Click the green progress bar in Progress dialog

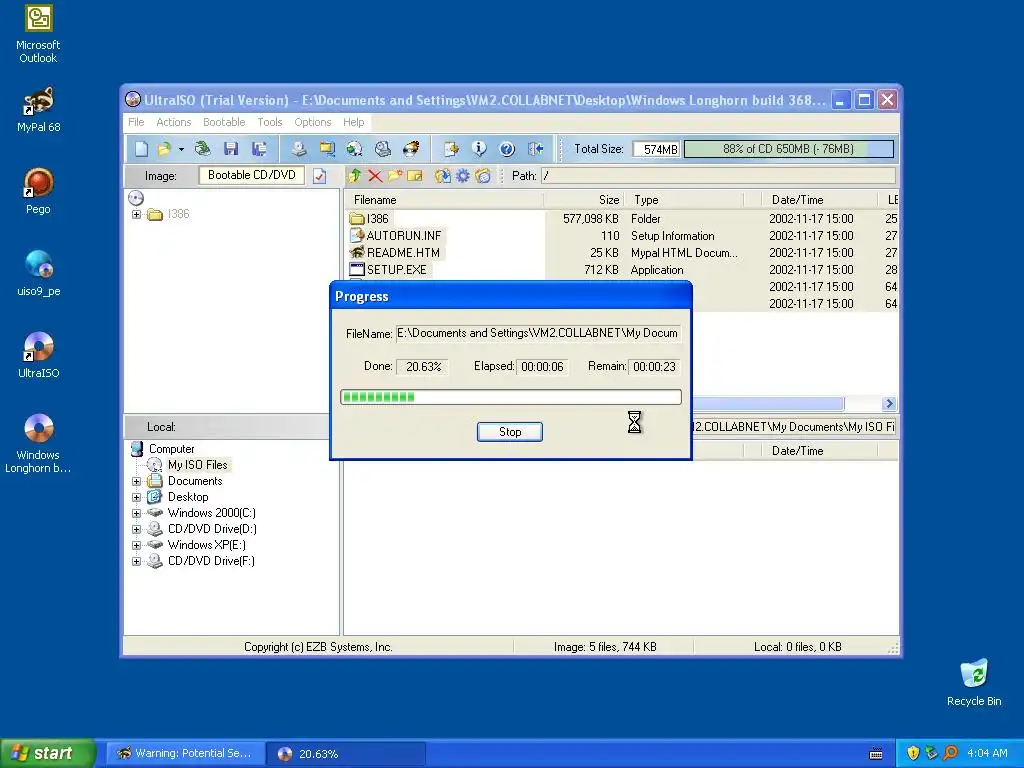(x=511, y=397)
